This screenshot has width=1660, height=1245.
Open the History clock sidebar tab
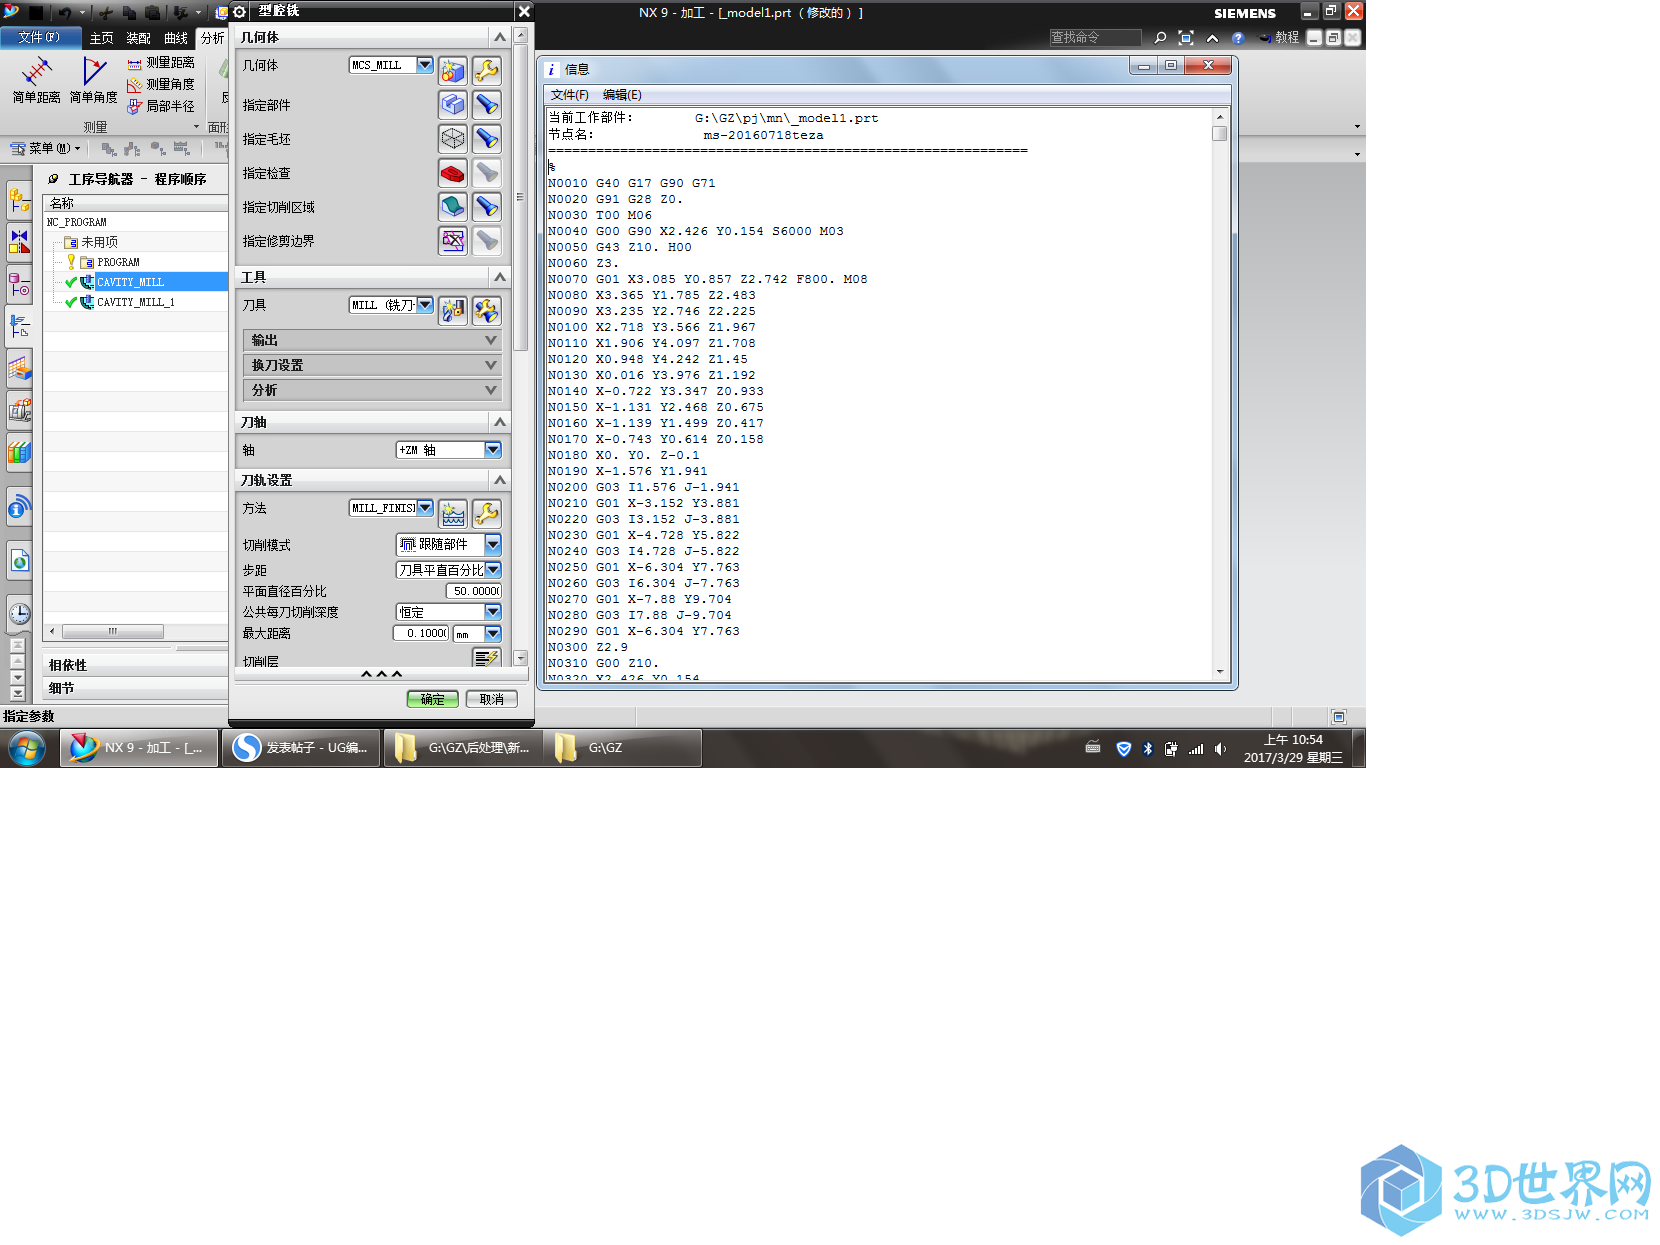click(x=20, y=614)
